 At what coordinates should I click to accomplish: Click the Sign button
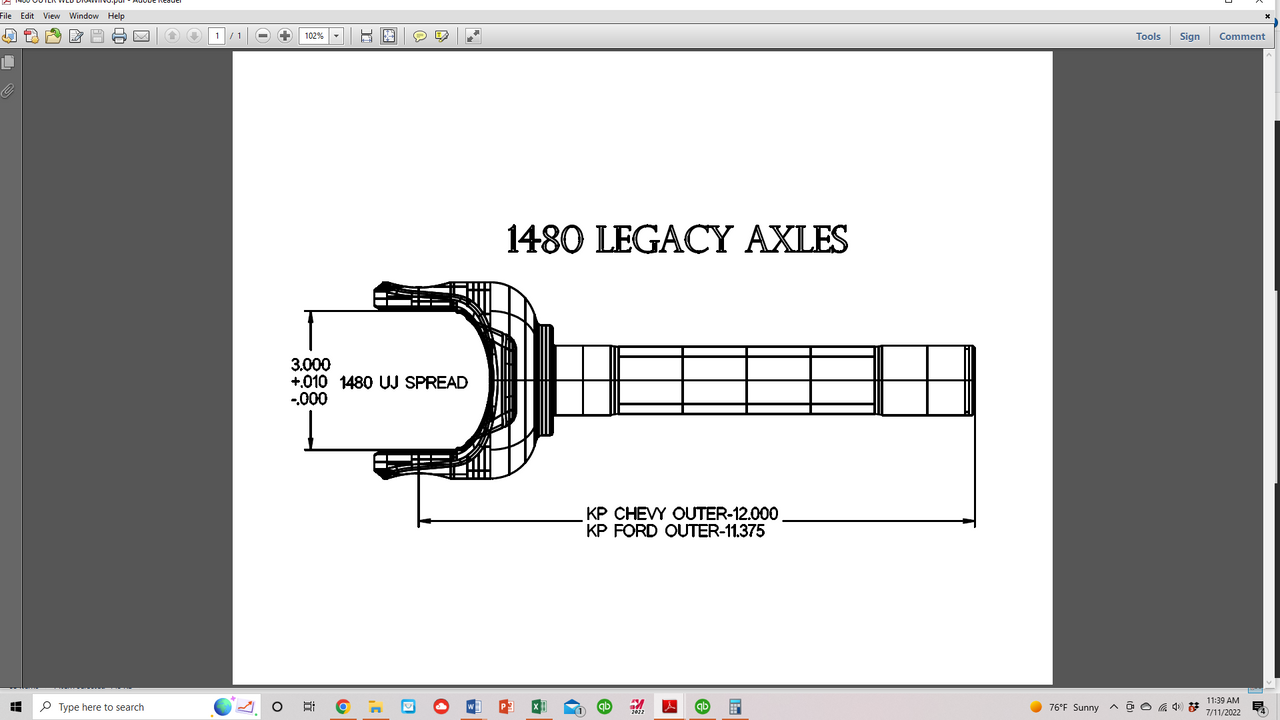click(x=1189, y=36)
